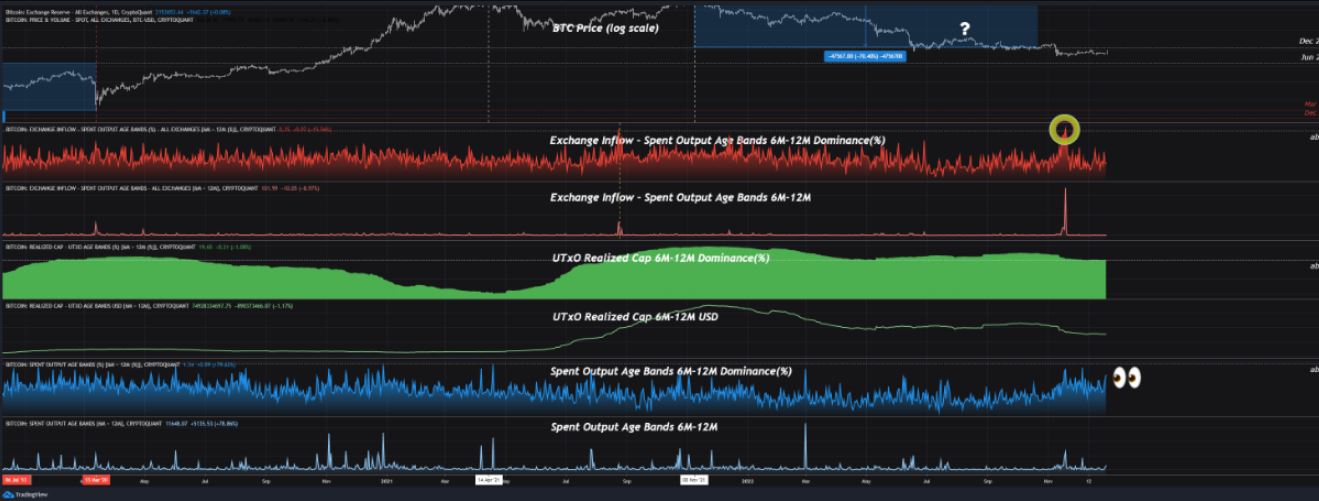Click the white question mark annotation
The width and height of the screenshot is (1319, 501).
[x=964, y=29]
